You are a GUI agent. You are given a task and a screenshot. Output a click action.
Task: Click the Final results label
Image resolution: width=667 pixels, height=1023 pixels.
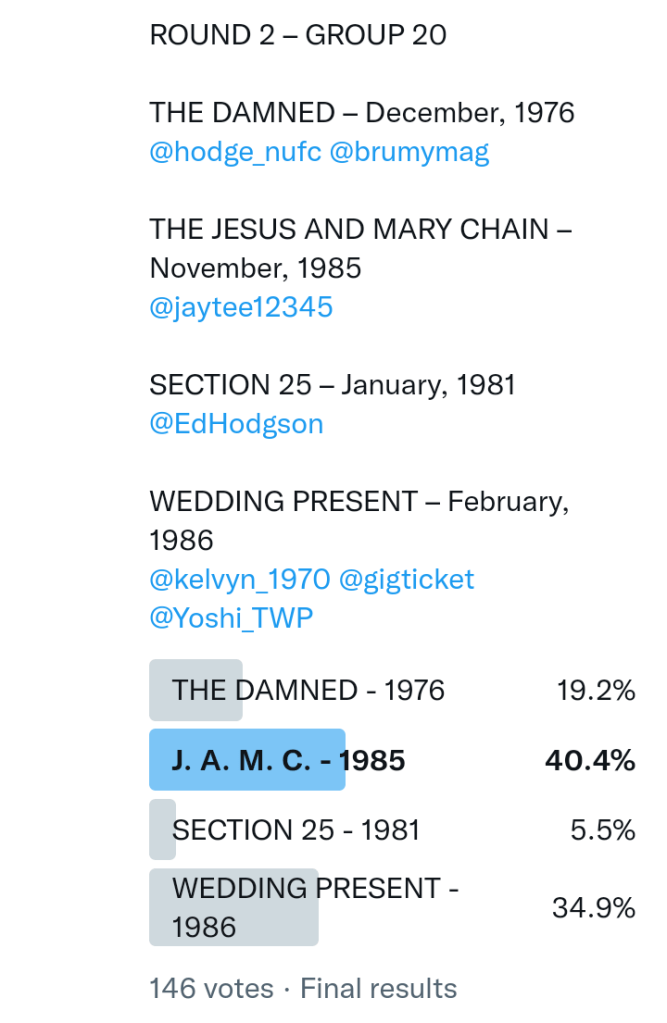pyautogui.click(x=379, y=989)
